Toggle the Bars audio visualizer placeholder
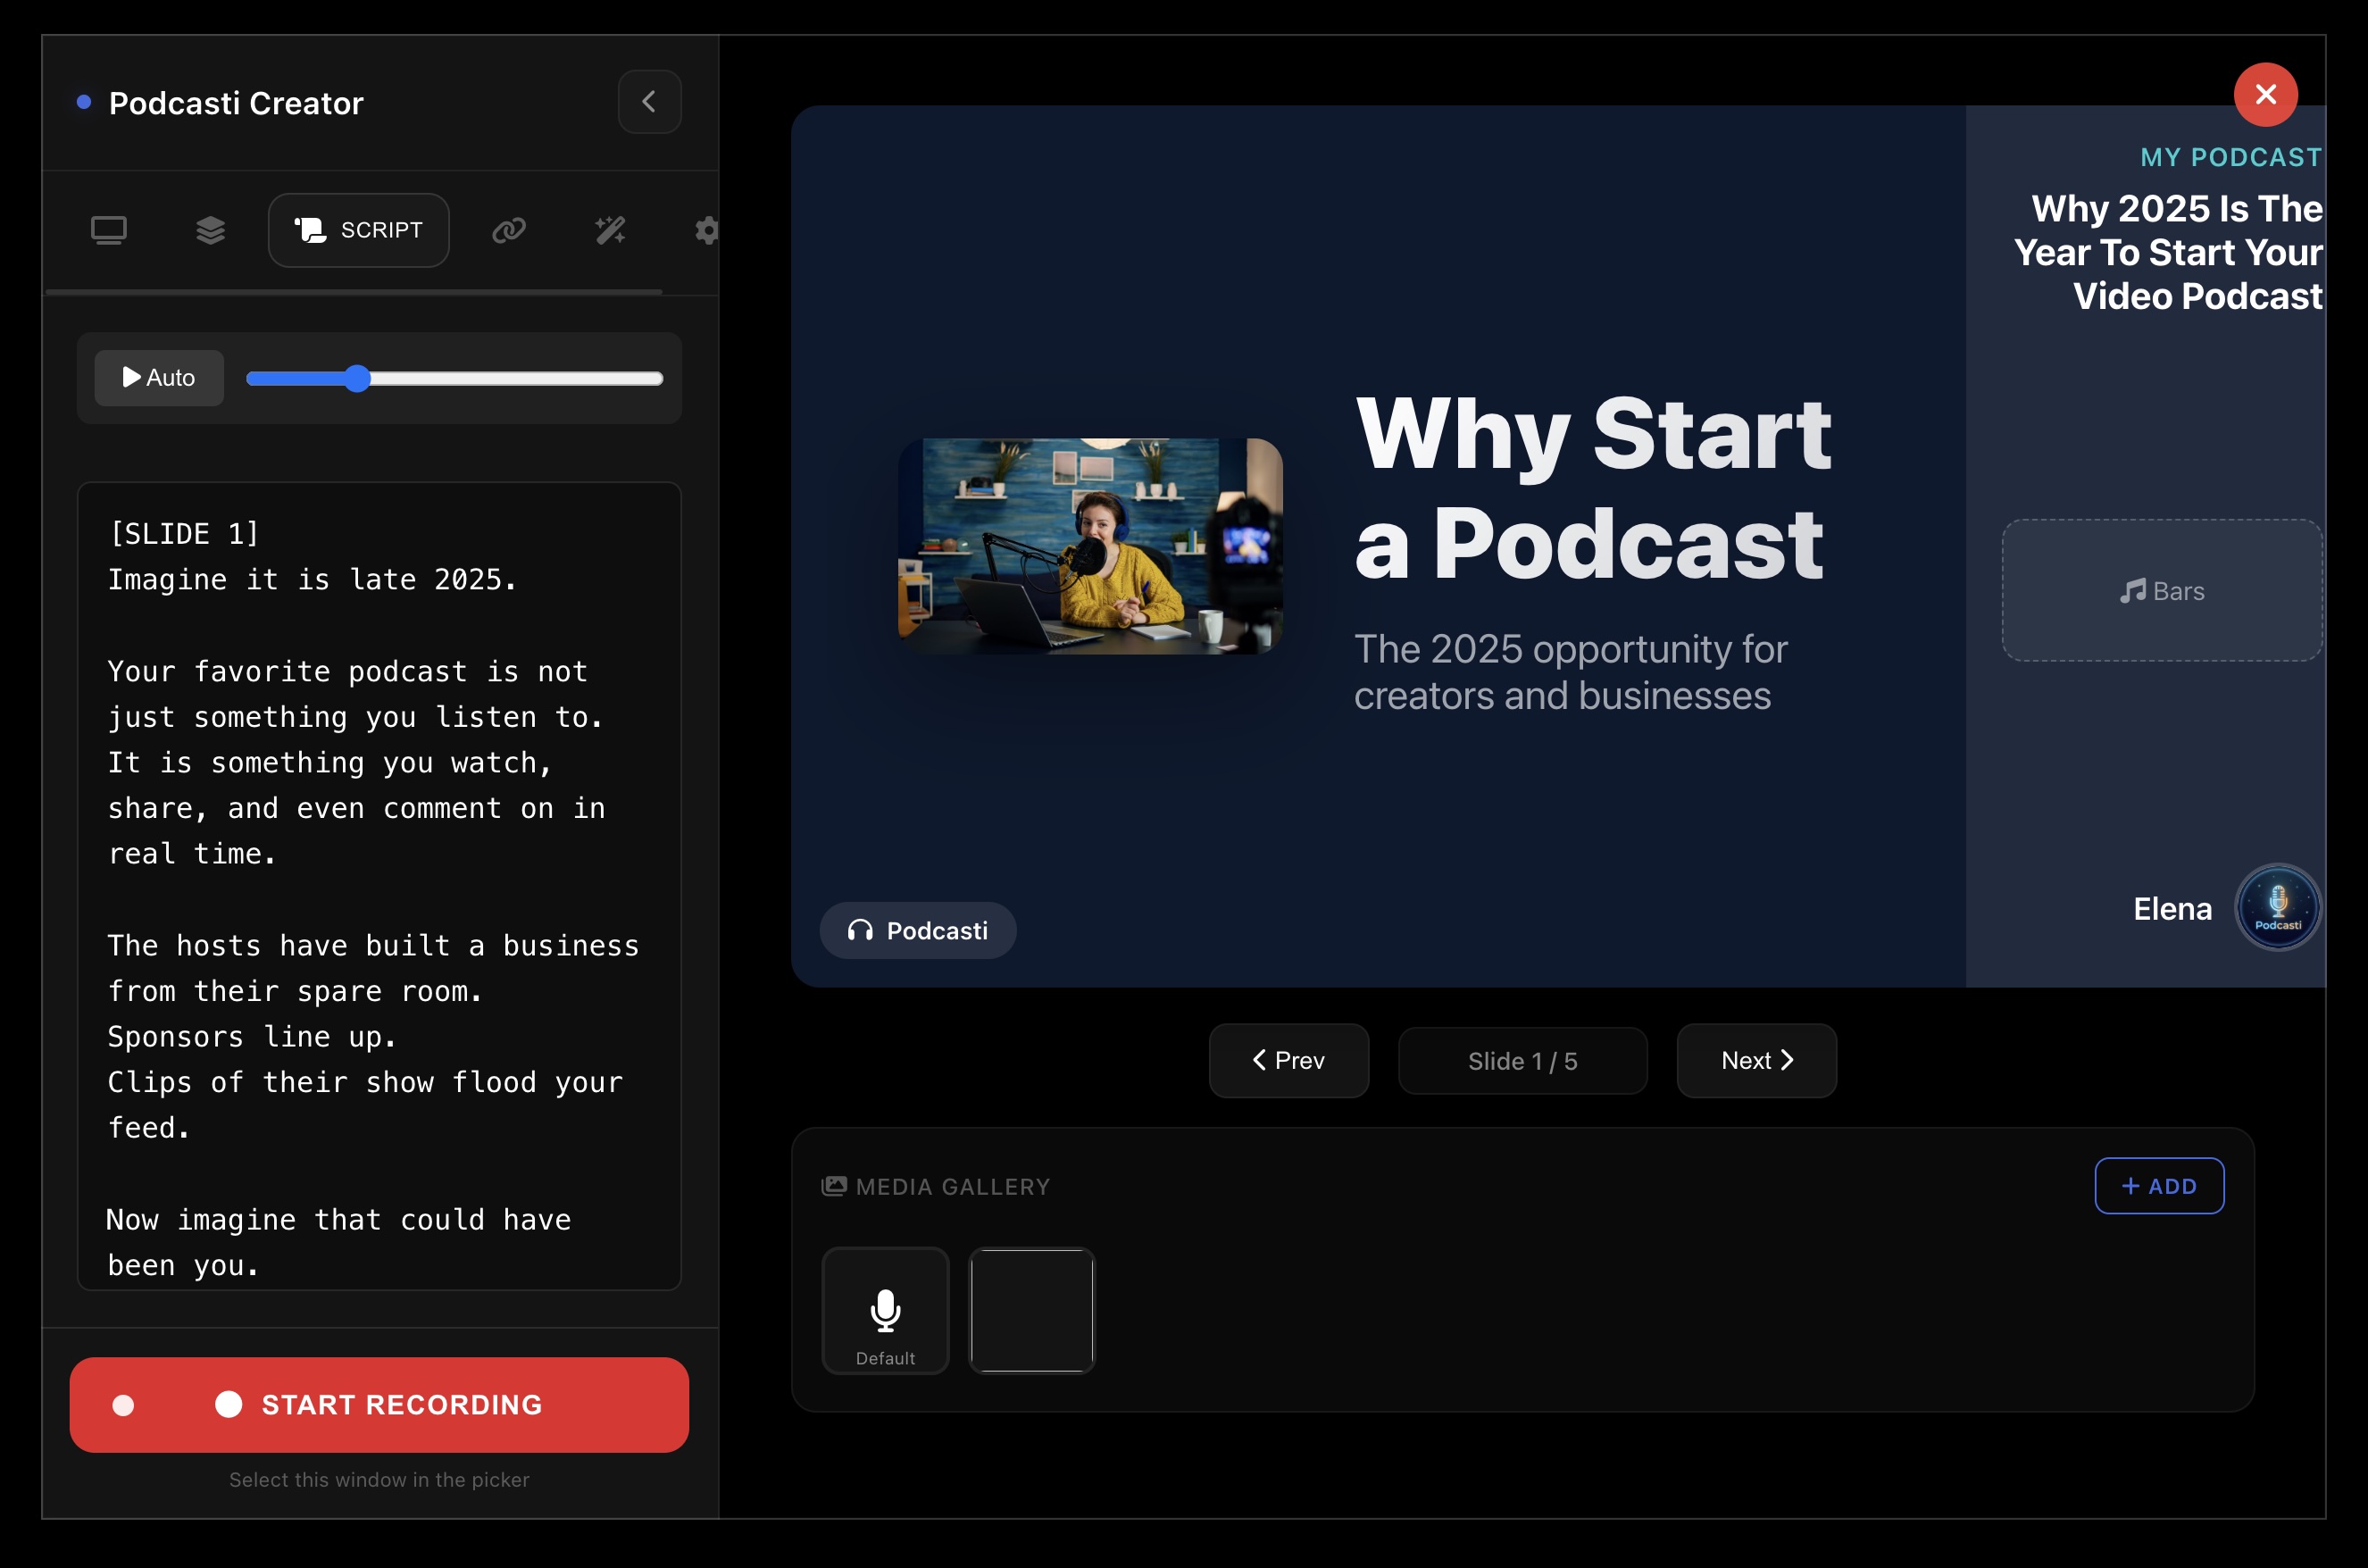This screenshot has height=1568, width=2368. 2161,590
